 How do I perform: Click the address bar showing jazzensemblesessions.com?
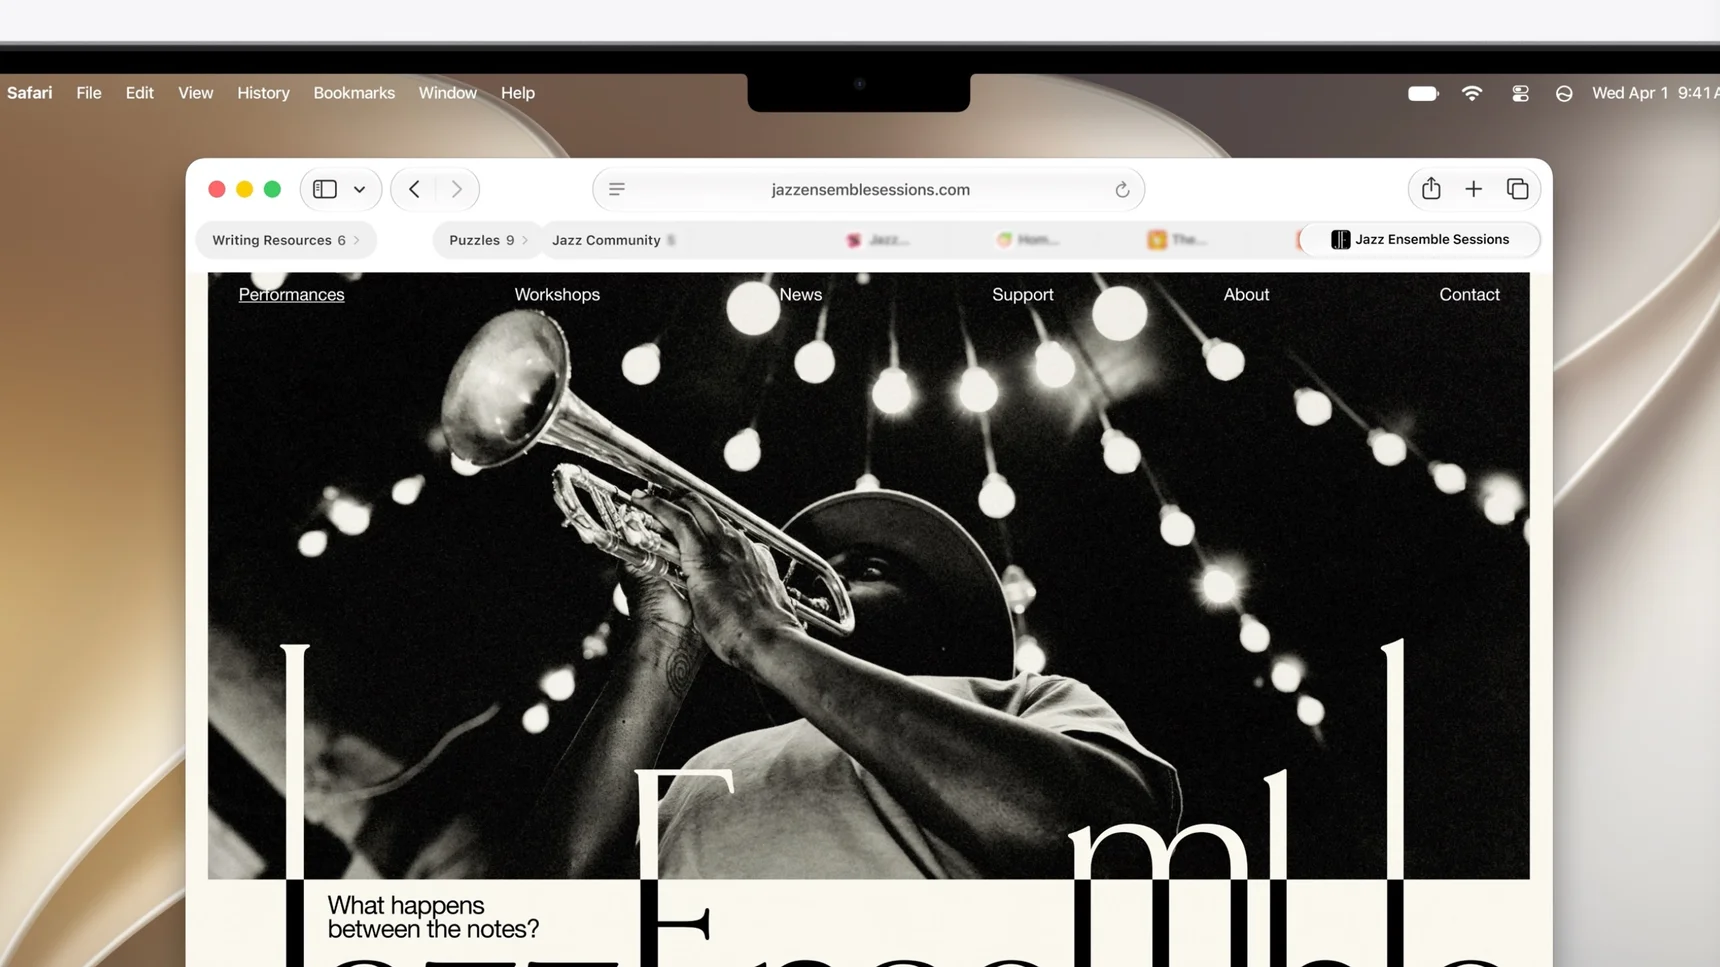(869, 189)
